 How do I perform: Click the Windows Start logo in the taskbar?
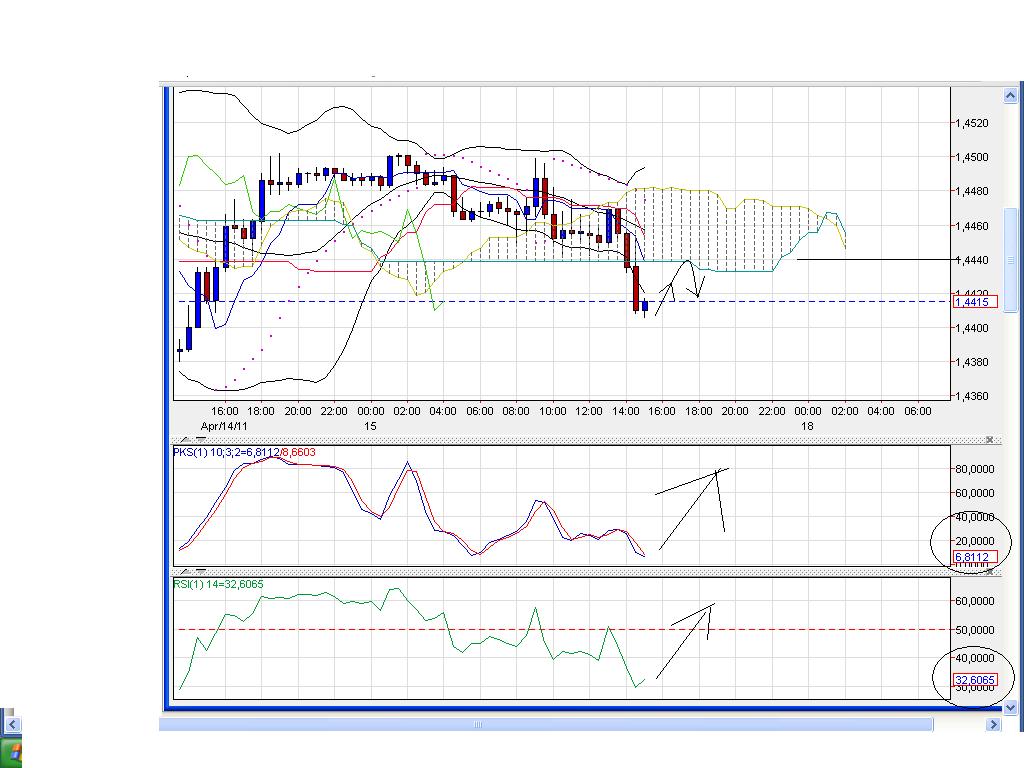(x=14, y=752)
